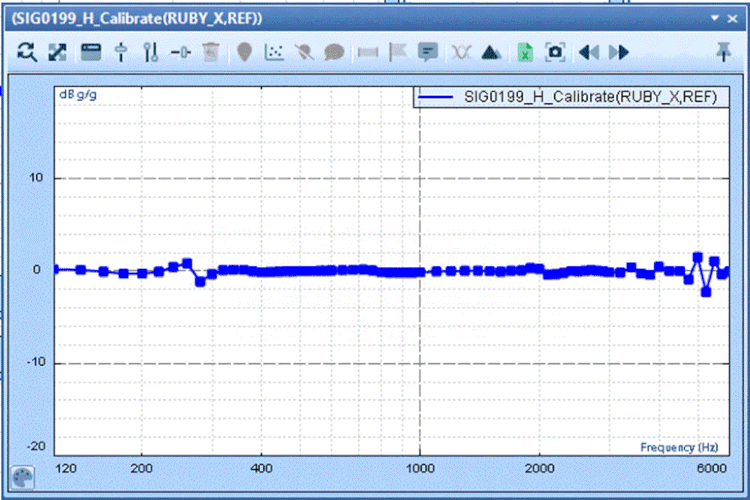Click the dB g/g Y-axis unit label
Image resolution: width=750 pixels, height=500 pixels.
(x=78, y=95)
